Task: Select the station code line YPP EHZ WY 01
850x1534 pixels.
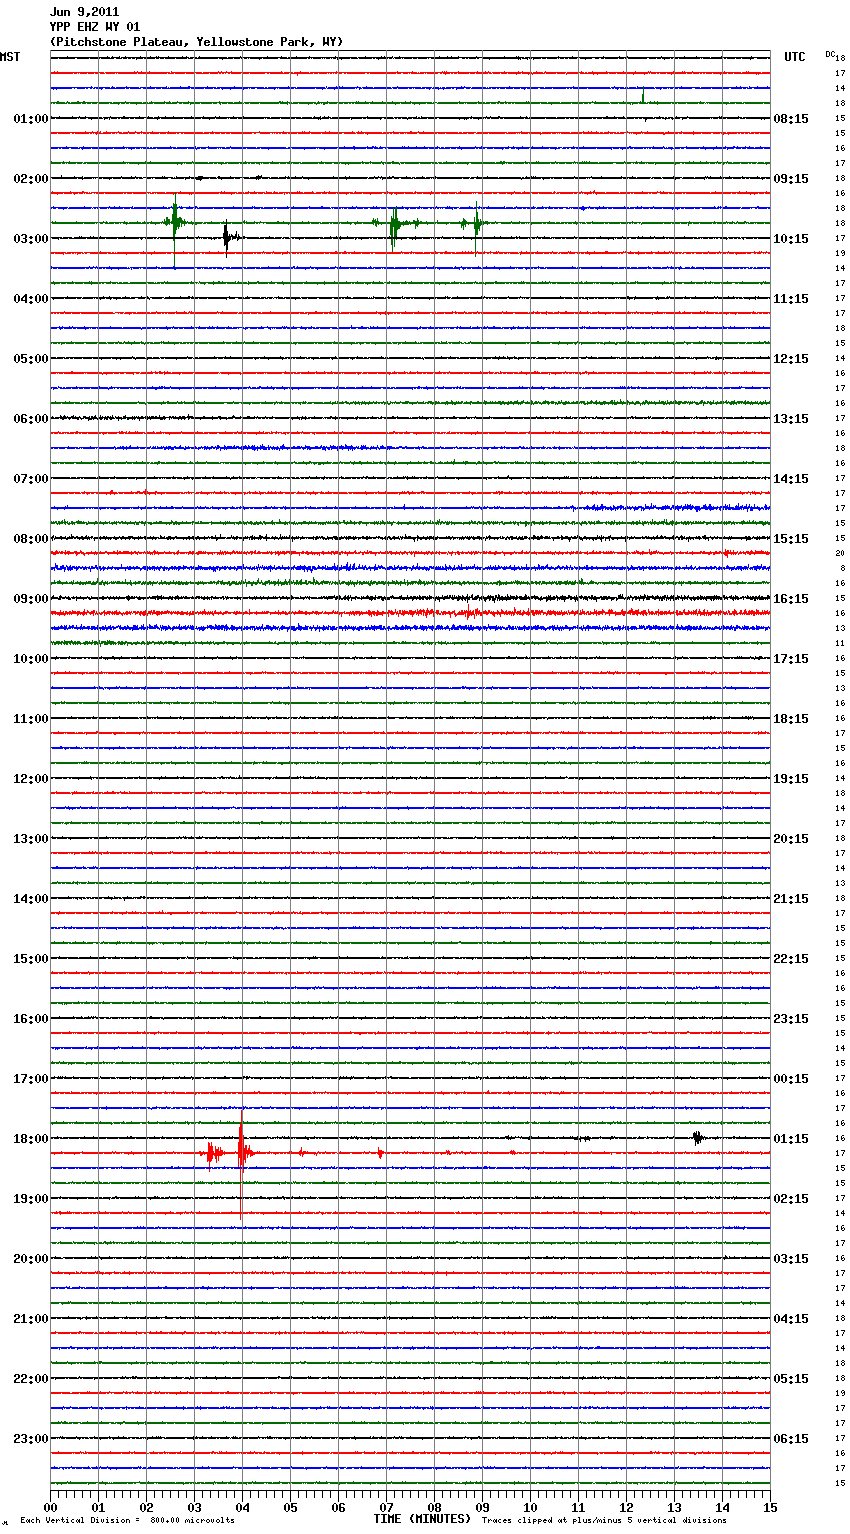Action: pyautogui.click(x=95, y=27)
